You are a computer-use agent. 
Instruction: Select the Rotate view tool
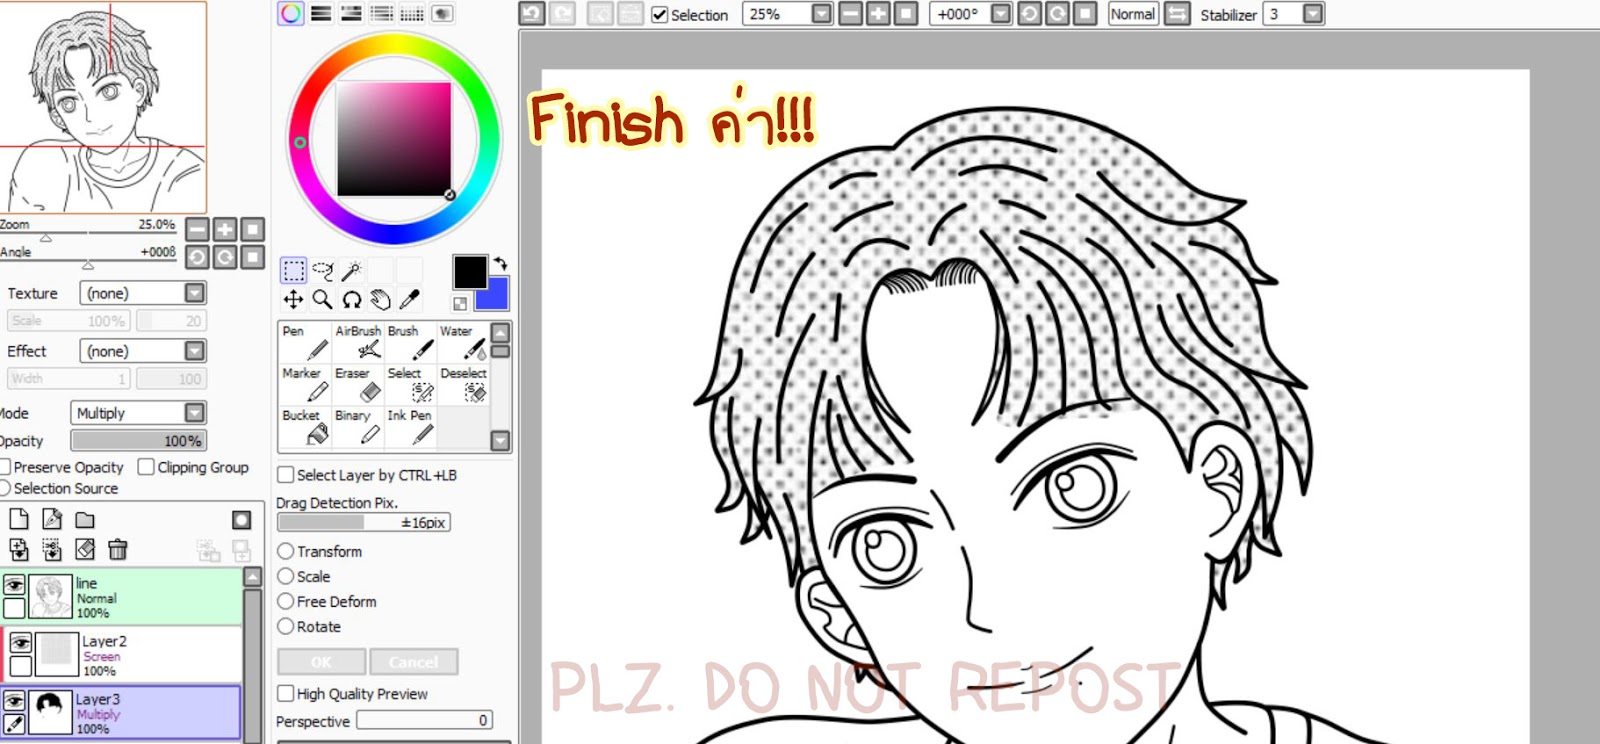point(351,299)
